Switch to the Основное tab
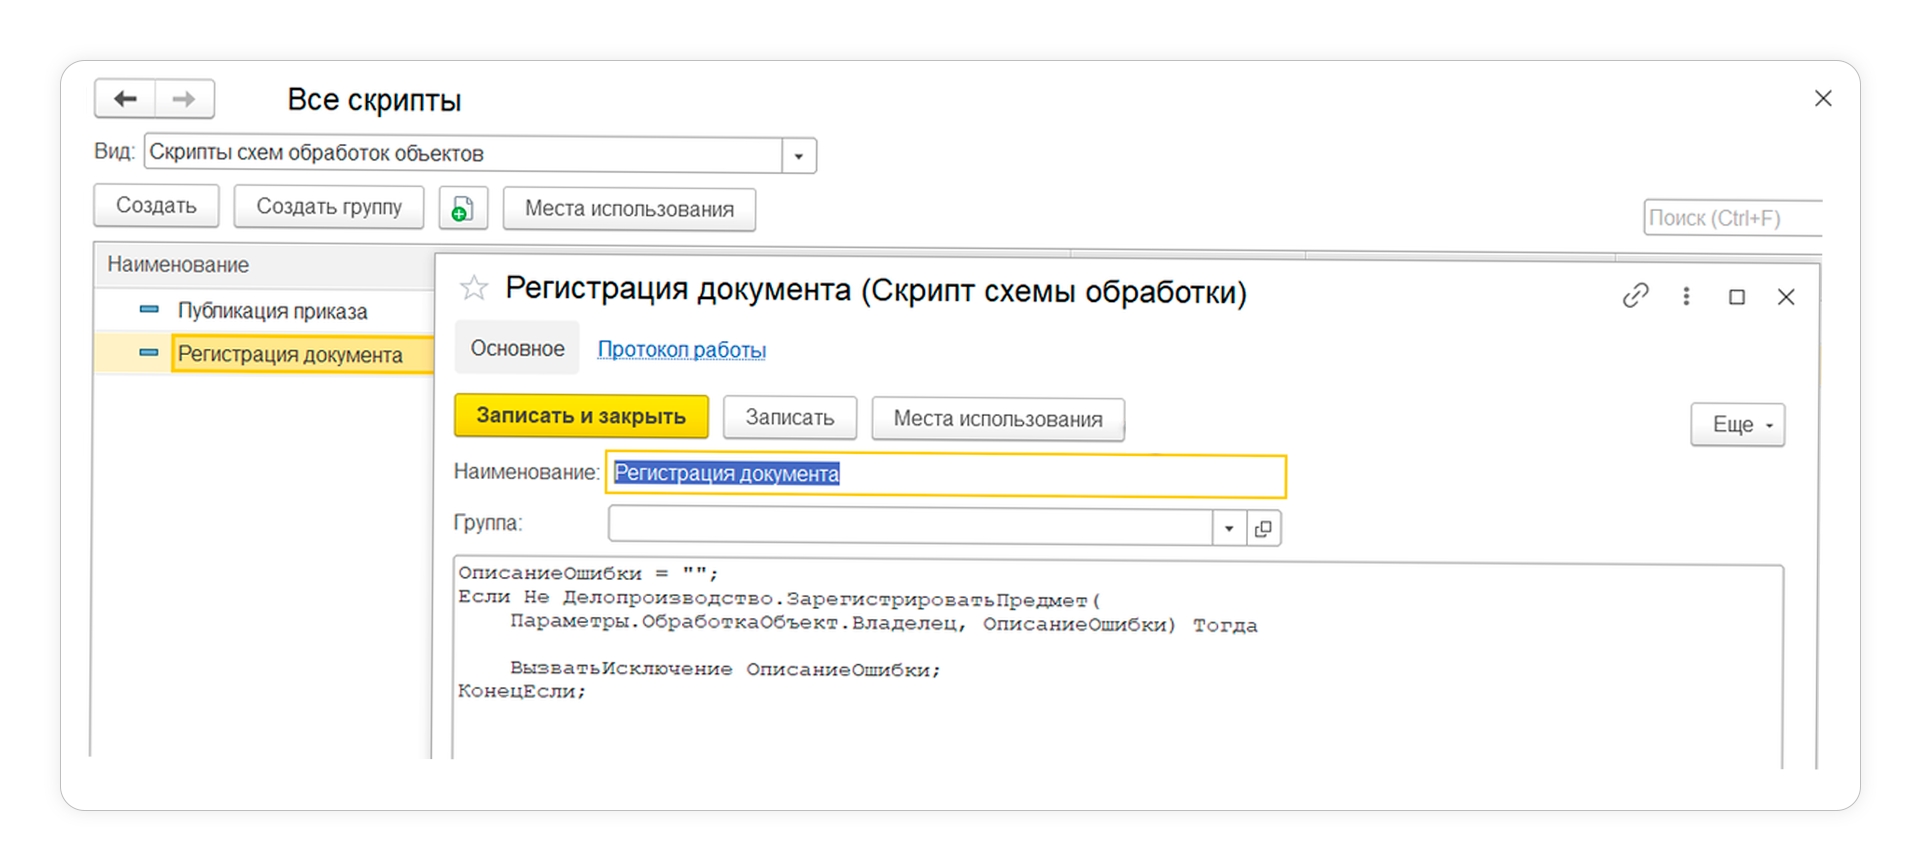This screenshot has height=841, width=1920. pos(517,348)
